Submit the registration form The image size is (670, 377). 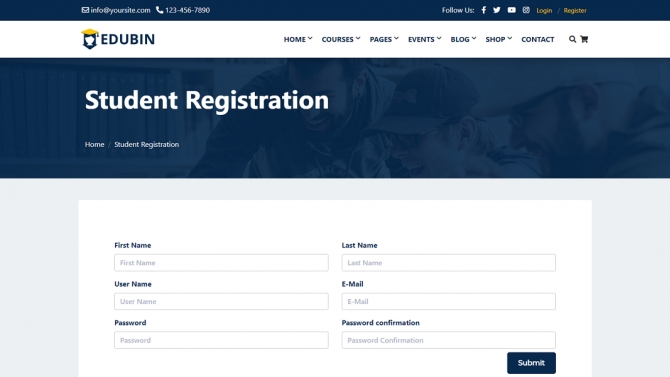pyautogui.click(x=531, y=363)
